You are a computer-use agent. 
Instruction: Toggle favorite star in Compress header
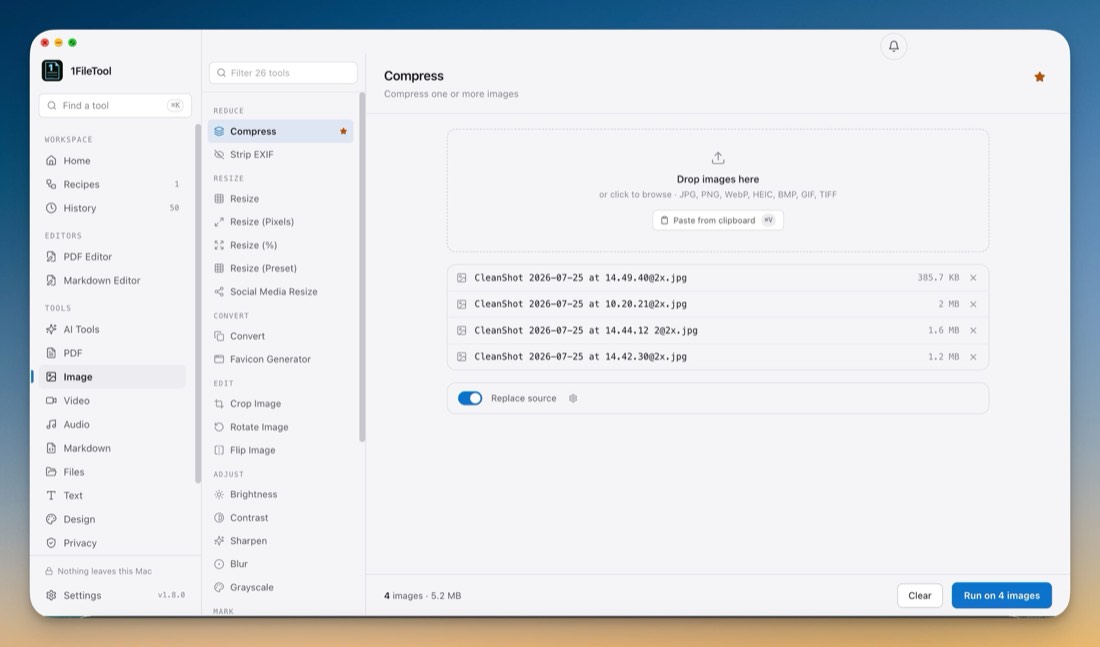1039,77
